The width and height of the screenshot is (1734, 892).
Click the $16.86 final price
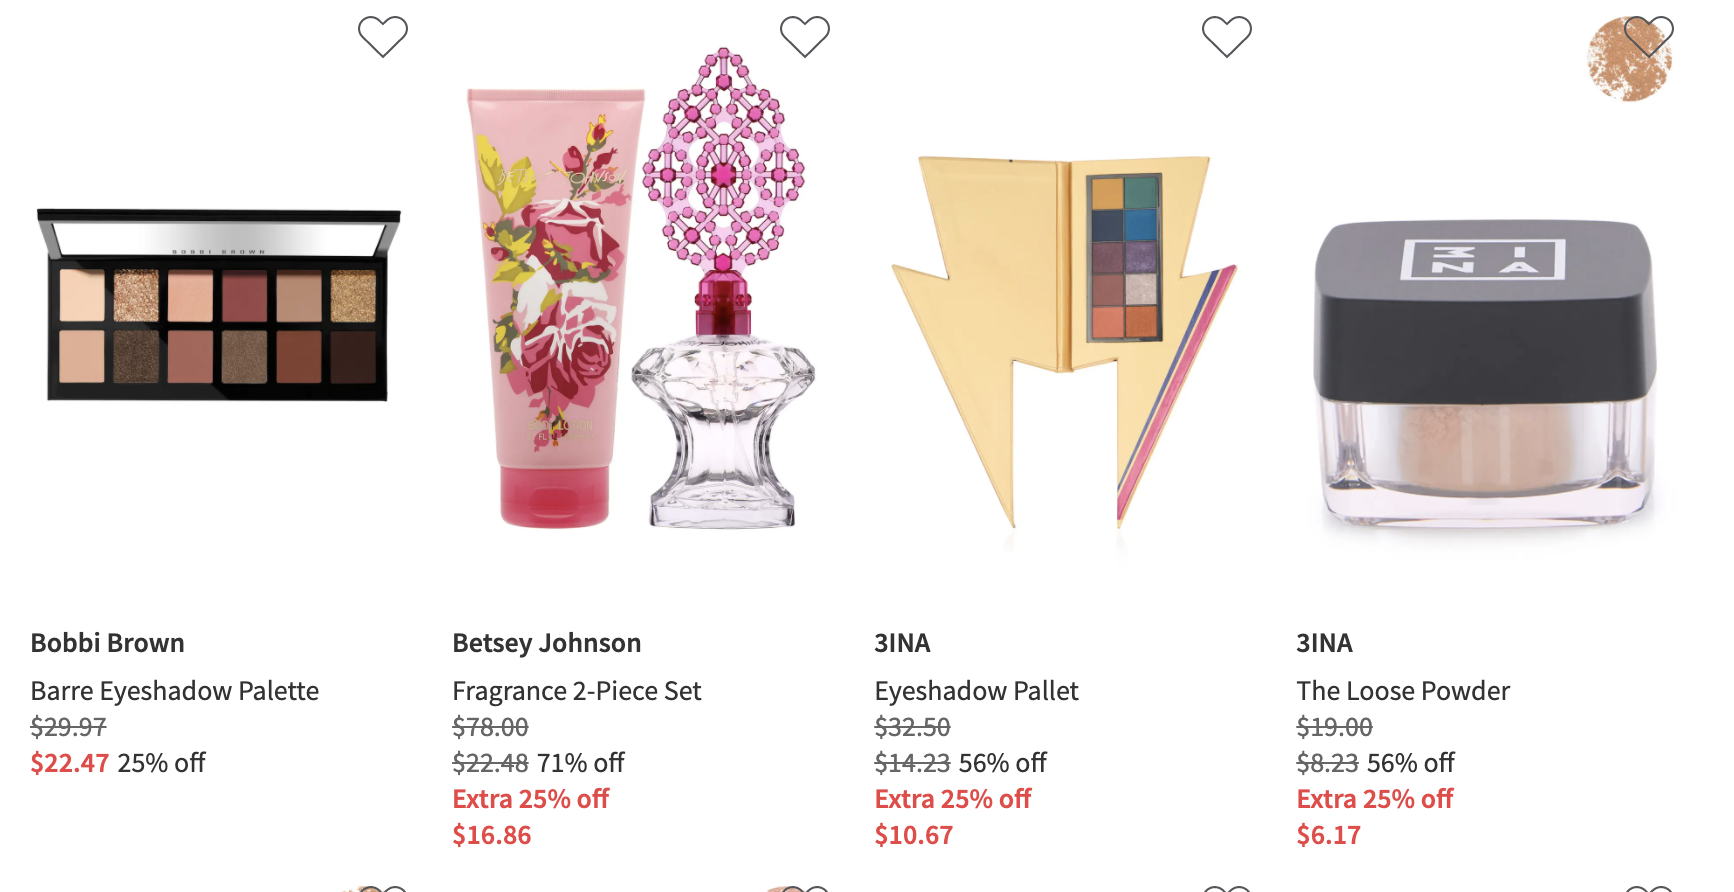[492, 835]
